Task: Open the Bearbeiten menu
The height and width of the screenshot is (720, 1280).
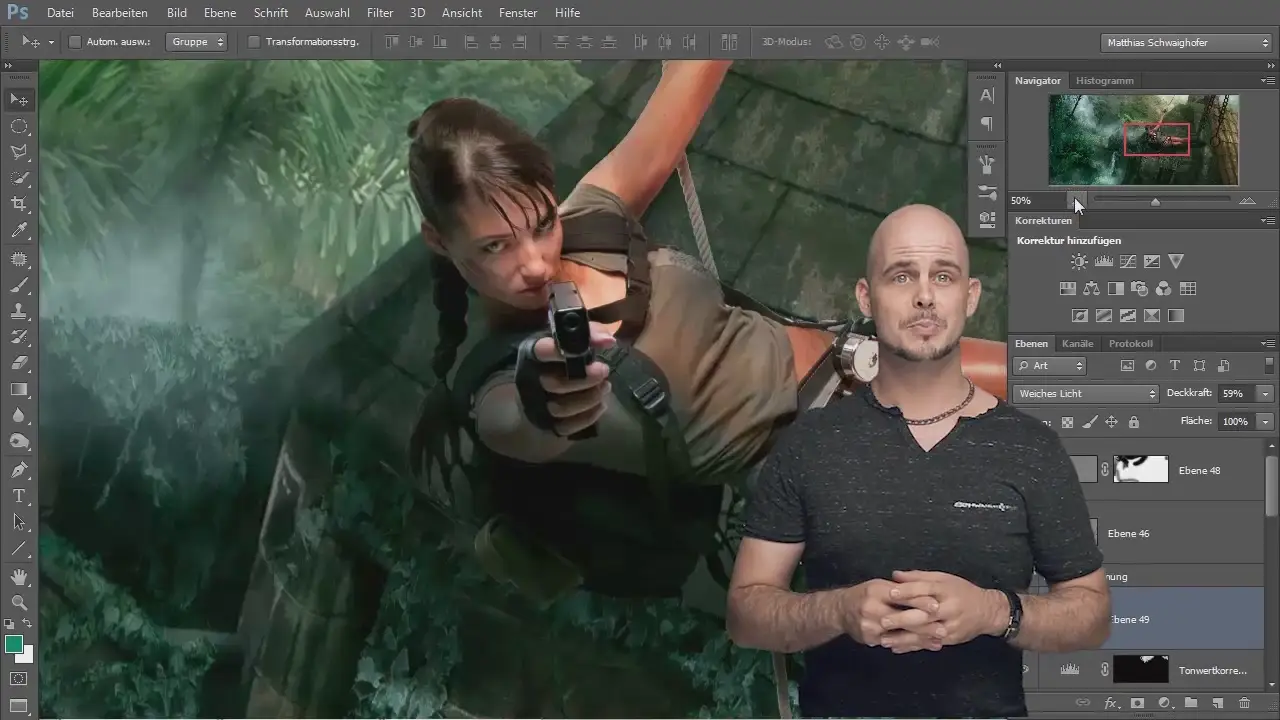Action: point(120,13)
